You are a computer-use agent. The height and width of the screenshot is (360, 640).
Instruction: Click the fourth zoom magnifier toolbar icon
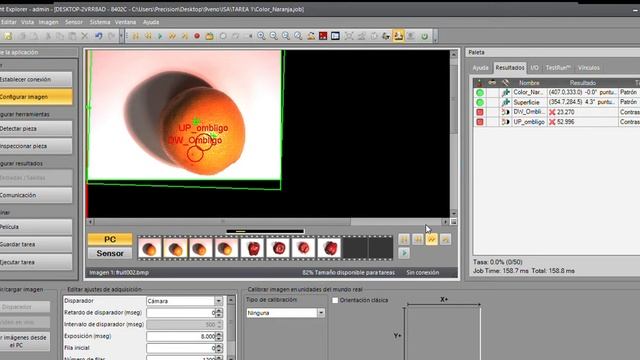(x=298, y=36)
